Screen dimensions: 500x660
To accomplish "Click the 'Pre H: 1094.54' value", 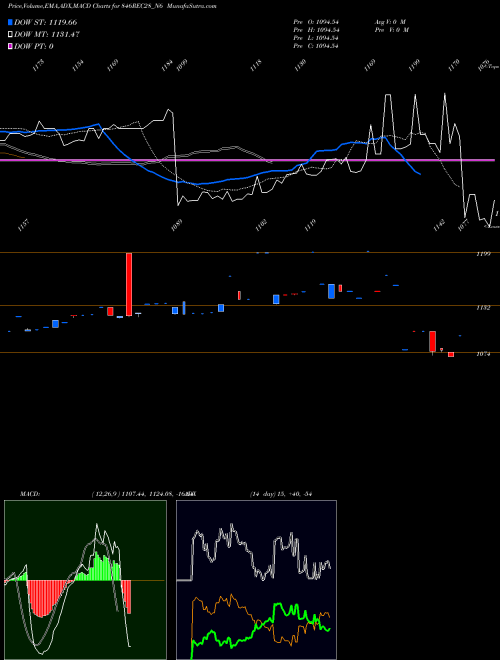I will (316, 30).
